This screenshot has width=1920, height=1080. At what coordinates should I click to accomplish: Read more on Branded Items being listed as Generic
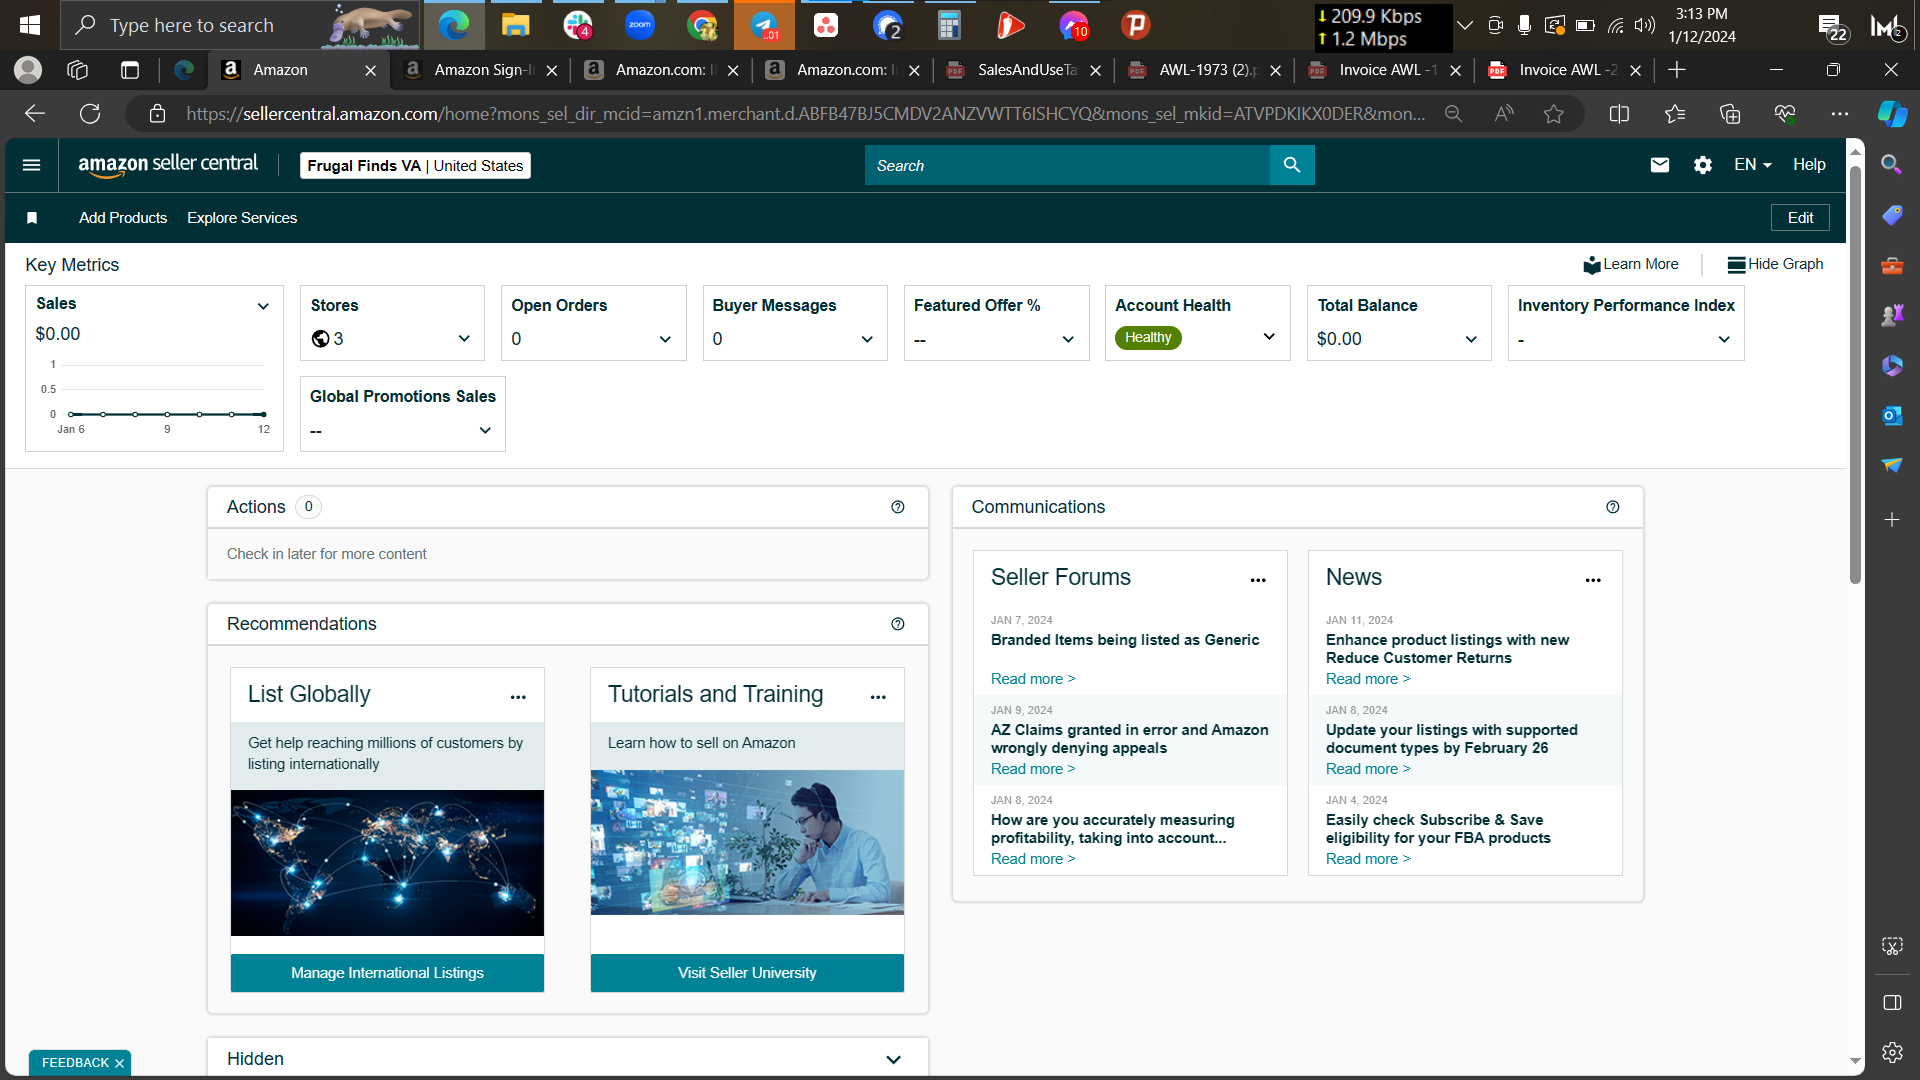1033,679
